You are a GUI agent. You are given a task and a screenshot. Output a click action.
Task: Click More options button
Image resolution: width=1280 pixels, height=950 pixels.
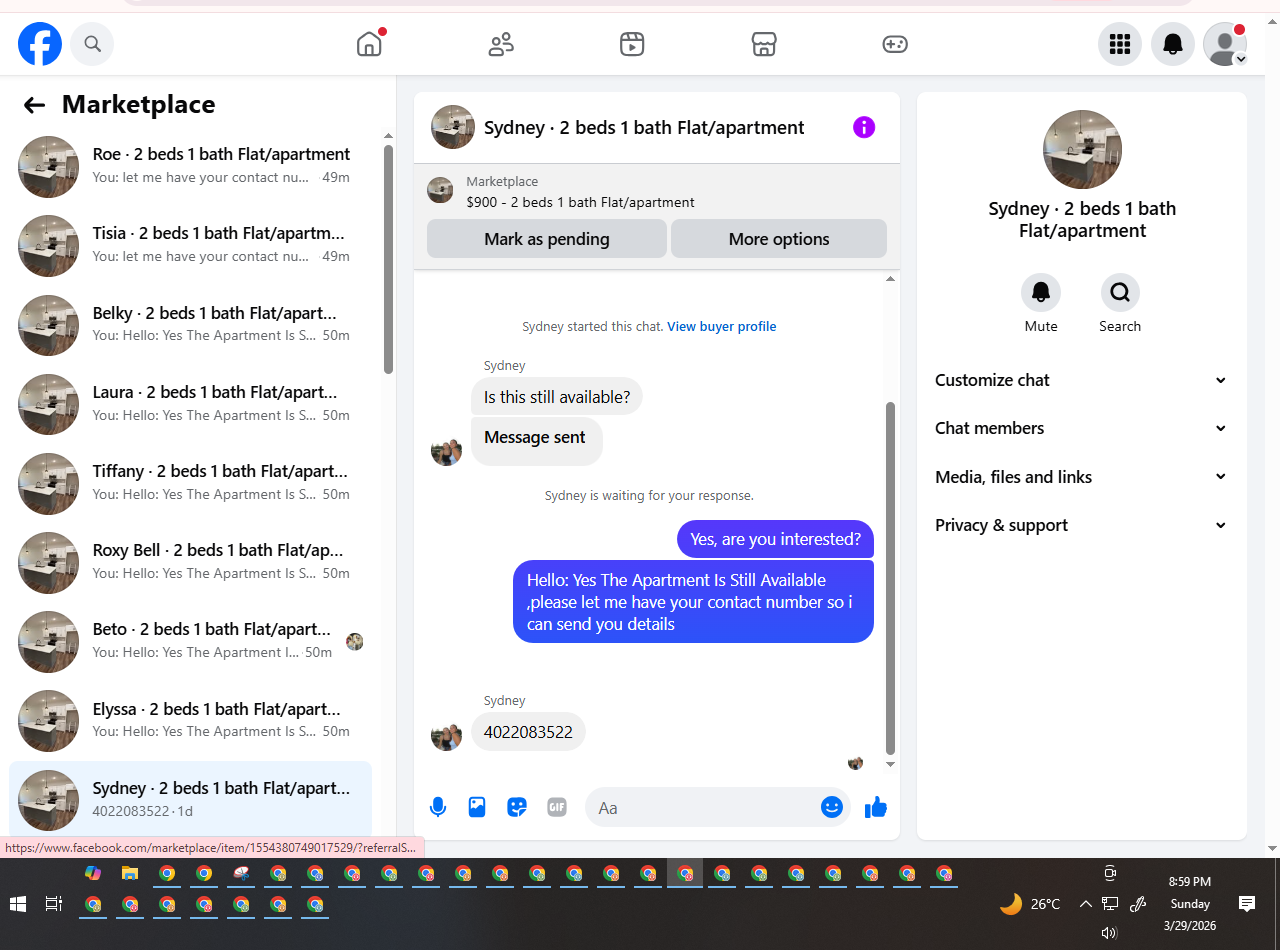779,239
